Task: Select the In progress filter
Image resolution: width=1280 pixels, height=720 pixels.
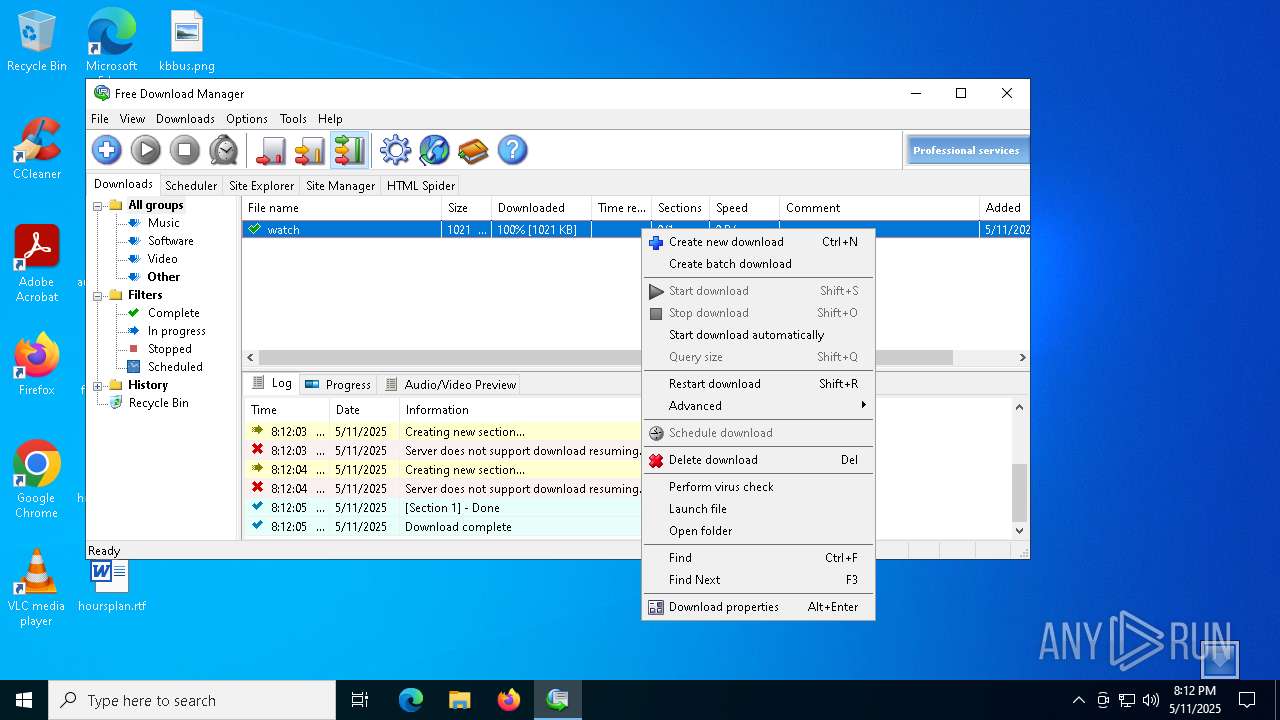Action: tap(177, 331)
